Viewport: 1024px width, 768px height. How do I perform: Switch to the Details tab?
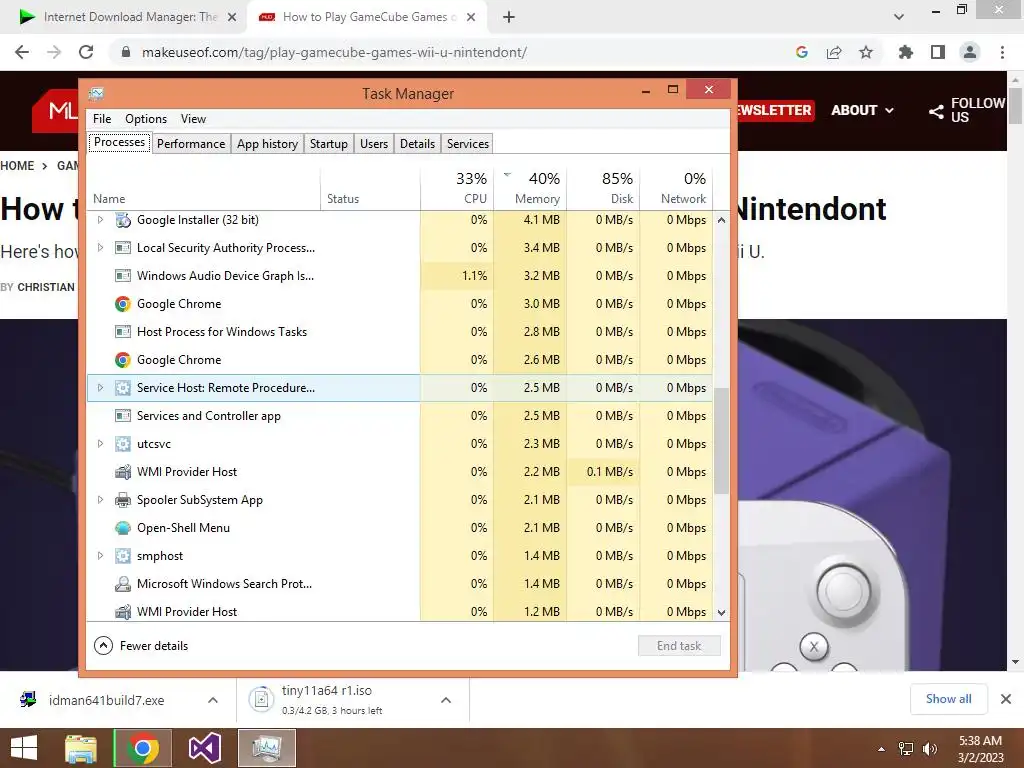click(x=417, y=144)
